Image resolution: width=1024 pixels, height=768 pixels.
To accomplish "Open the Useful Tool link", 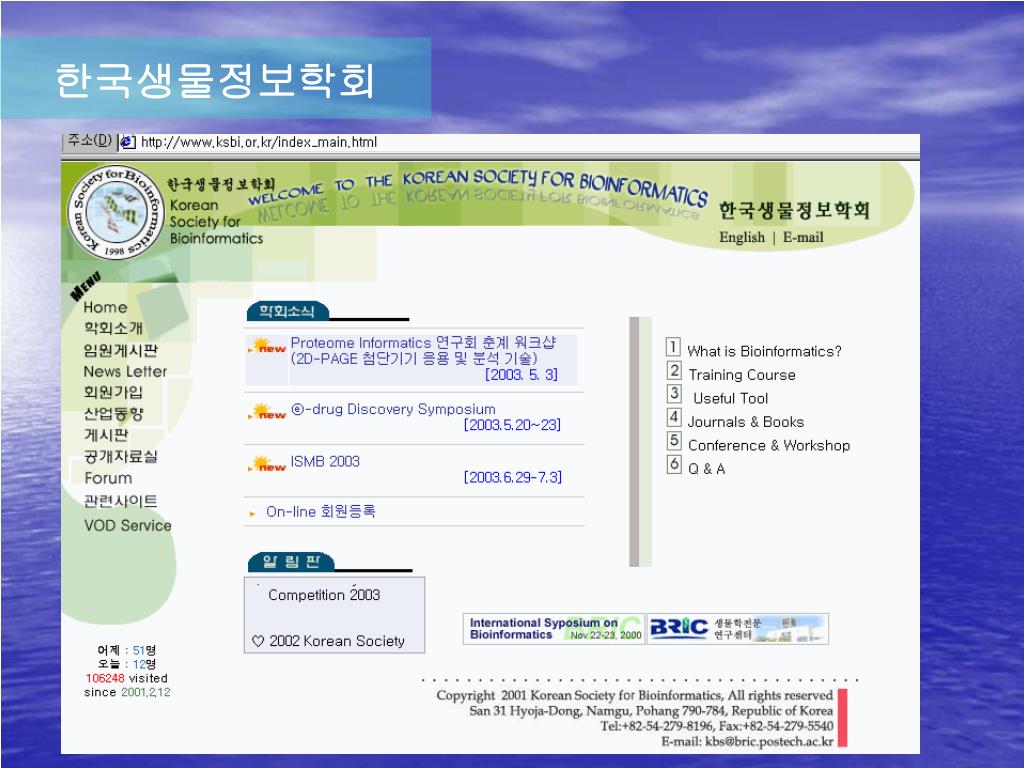I will click(x=730, y=398).
